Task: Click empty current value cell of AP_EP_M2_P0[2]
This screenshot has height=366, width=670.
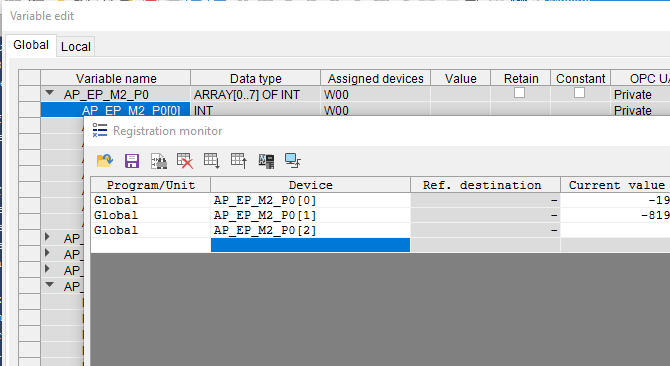Action: [615, 230]
